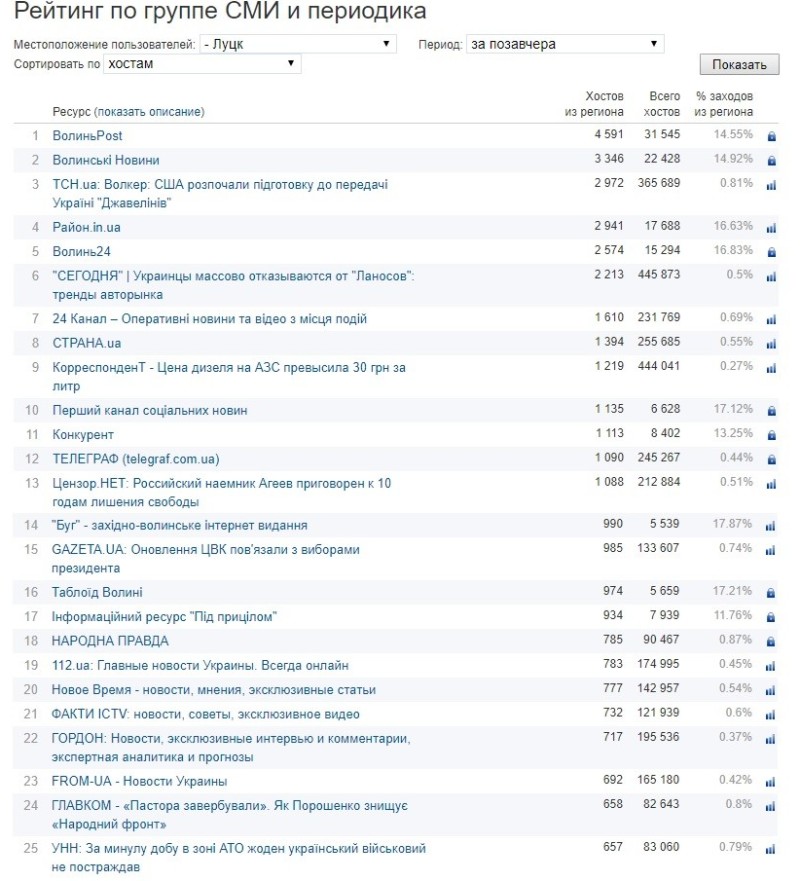Open the ТЕЛЕГРАФ (telegraf.com.ua) link
The image size is (800, 881).
[135, 459]
